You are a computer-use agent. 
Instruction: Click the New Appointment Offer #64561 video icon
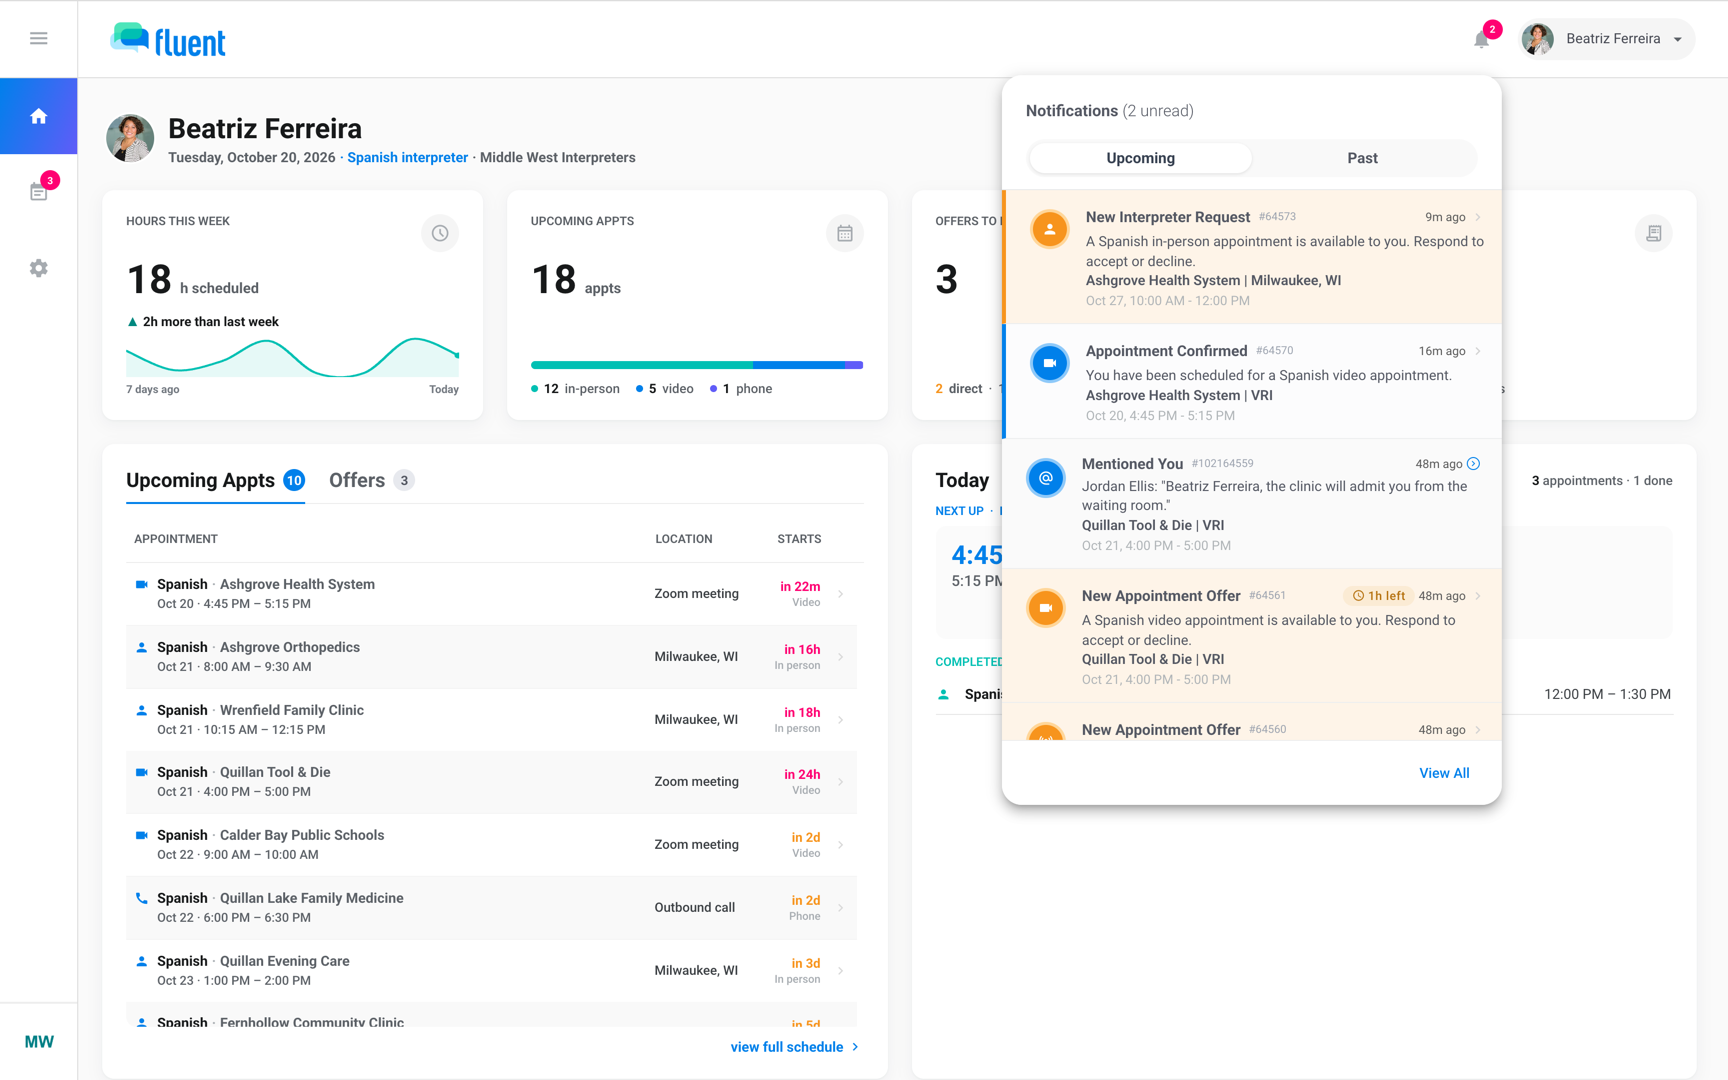click(x=1046, y=608)
